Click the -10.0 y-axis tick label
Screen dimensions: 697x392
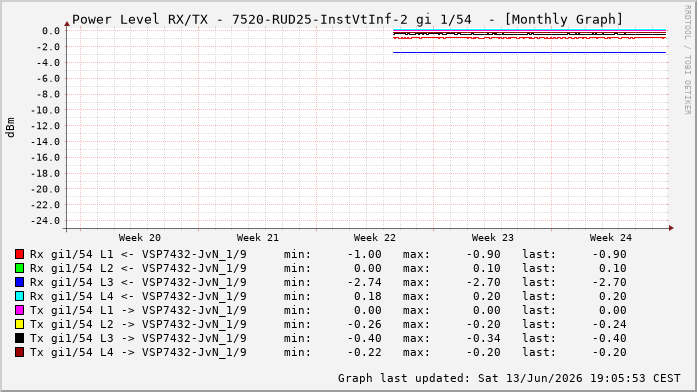coord(45,110)
